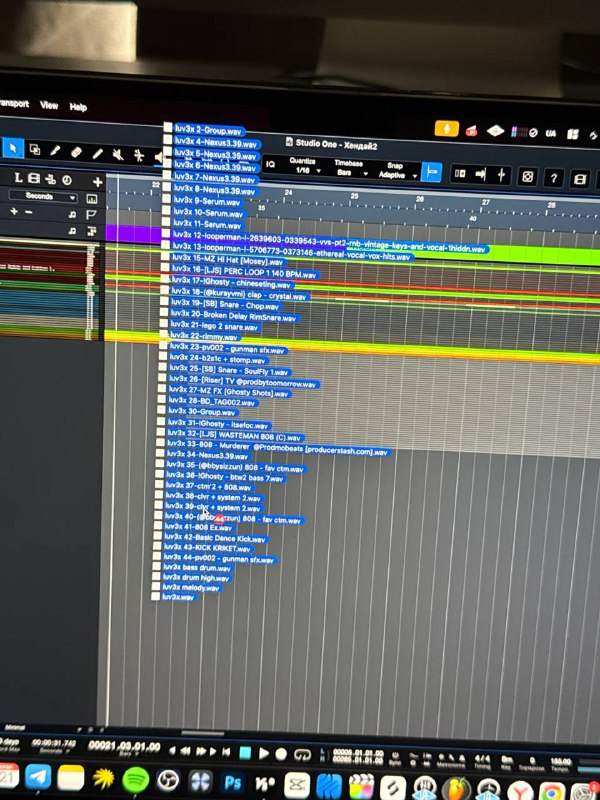600x800 pixels.
Task: Open the Timebase Bars dropdown
Action: (348, 172)
